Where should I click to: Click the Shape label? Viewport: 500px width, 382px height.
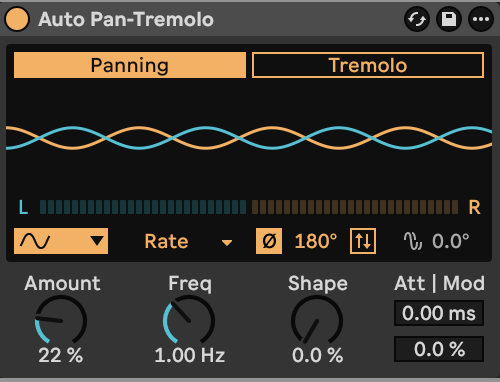(318, 284)
